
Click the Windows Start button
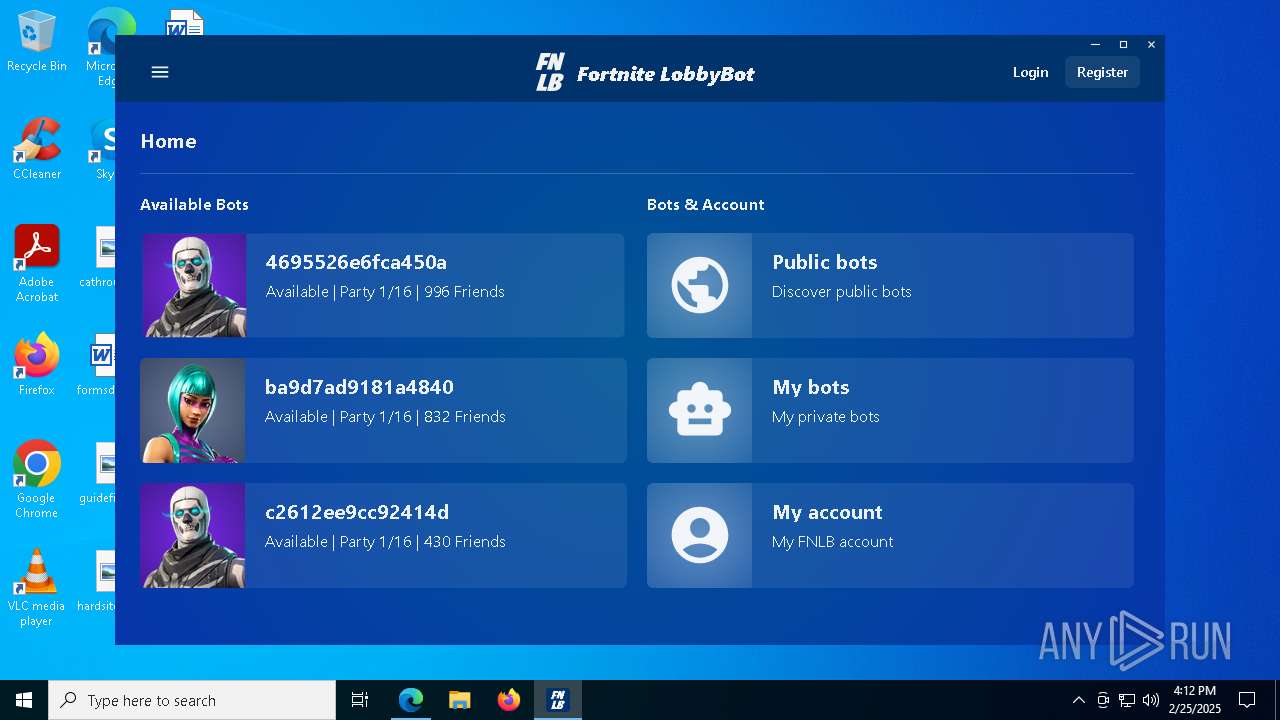click(24, 700)
